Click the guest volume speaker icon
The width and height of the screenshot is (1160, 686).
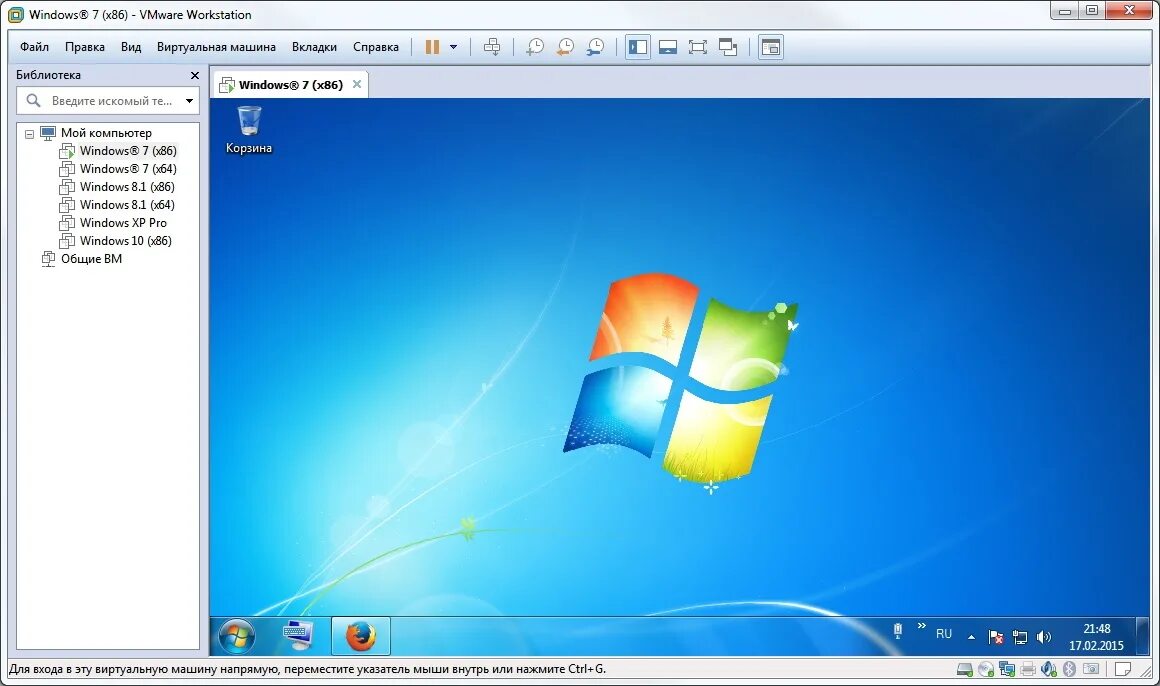[1044, 637]
